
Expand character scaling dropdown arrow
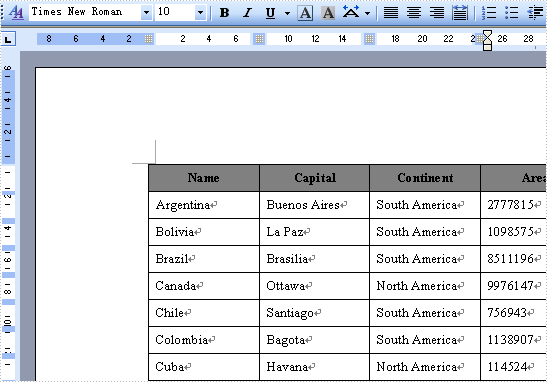(367, 14)
